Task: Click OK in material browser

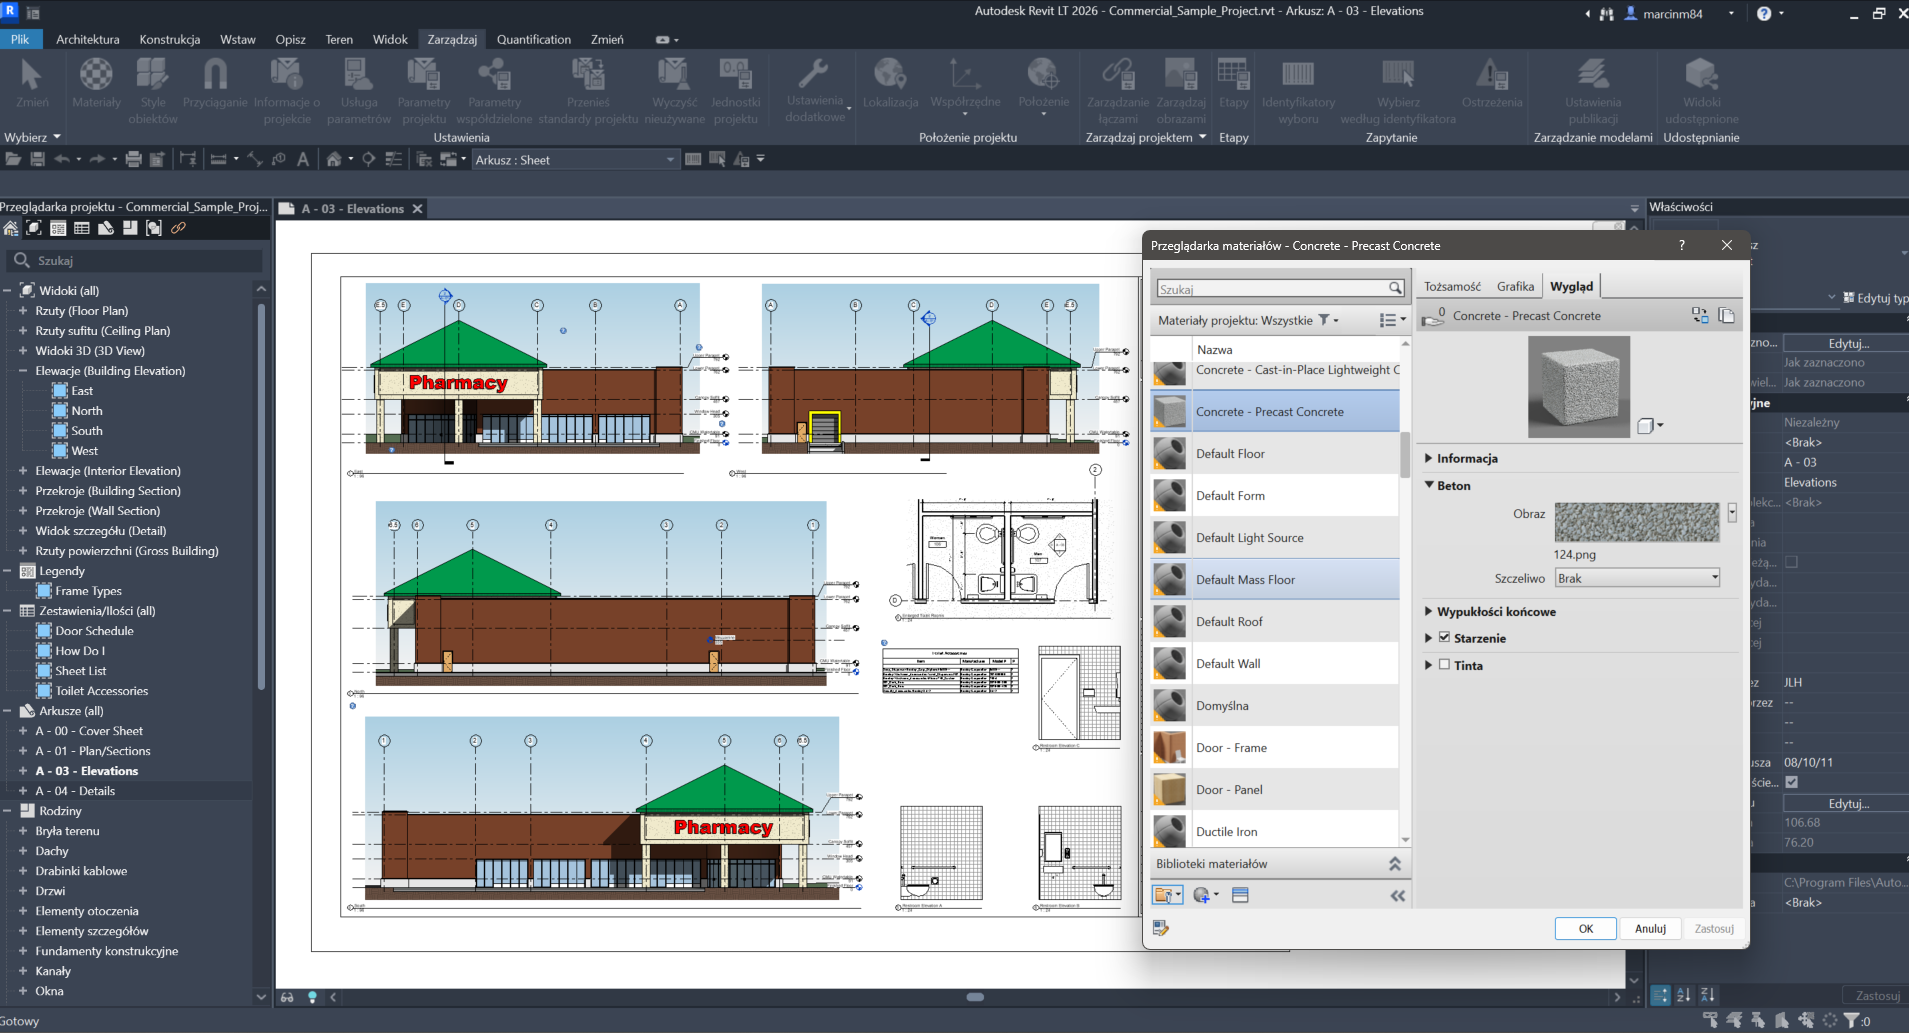Action: (x=1585, y=928)
